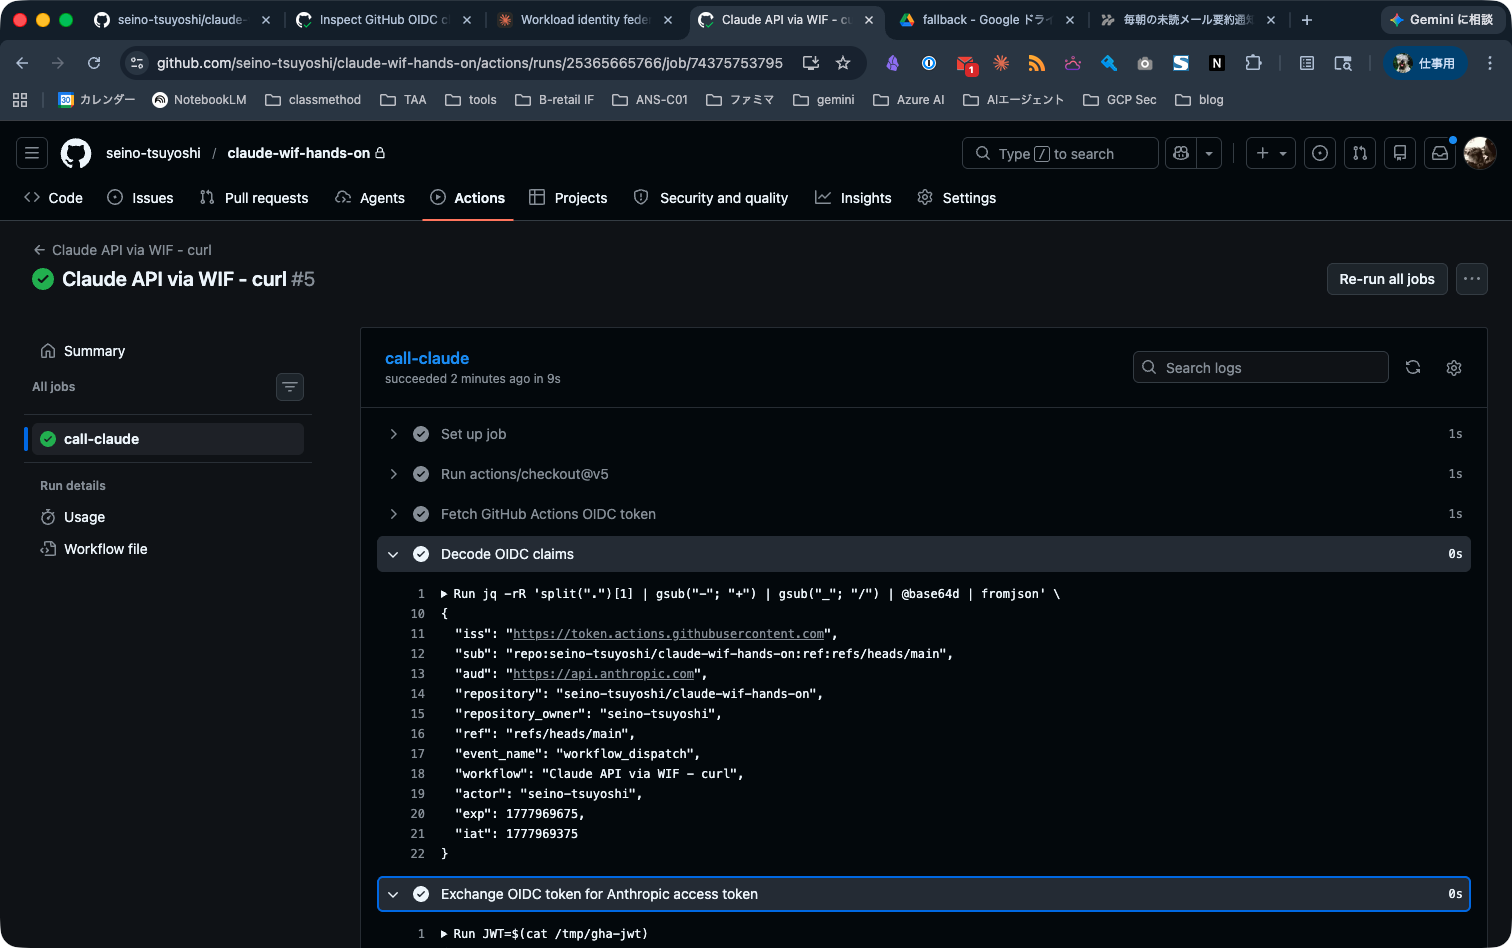Open the Summary sidebar item
1512x948 pixels.
pyautogui.click(x=168, y=351)
